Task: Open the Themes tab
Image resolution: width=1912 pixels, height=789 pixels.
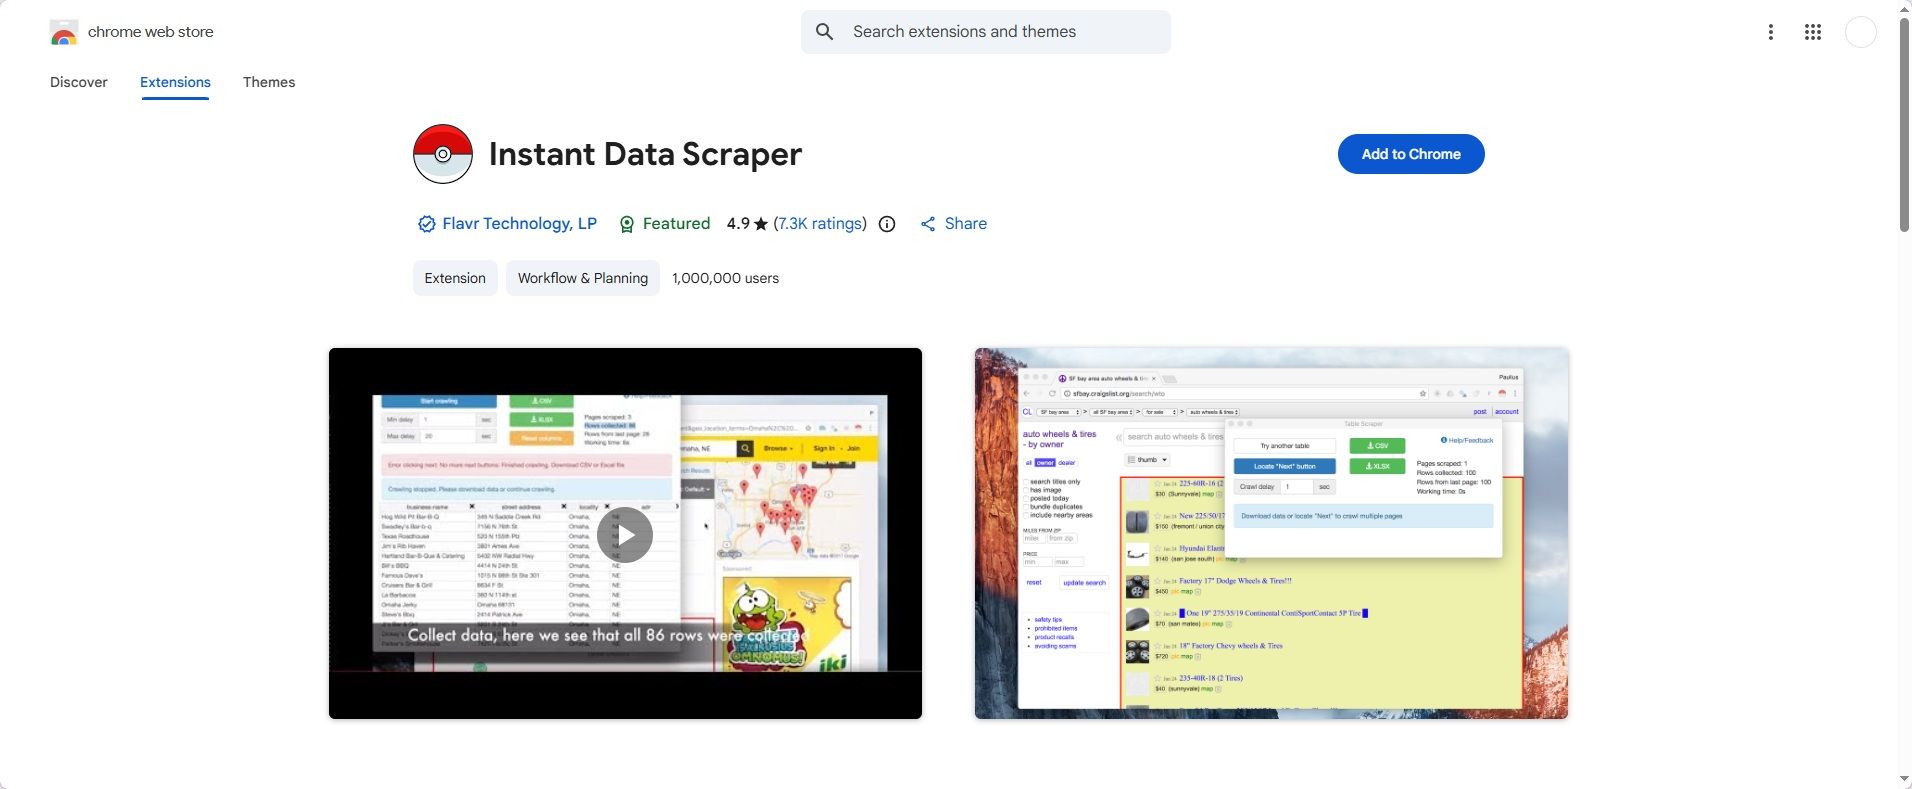Action: (269, 82)
